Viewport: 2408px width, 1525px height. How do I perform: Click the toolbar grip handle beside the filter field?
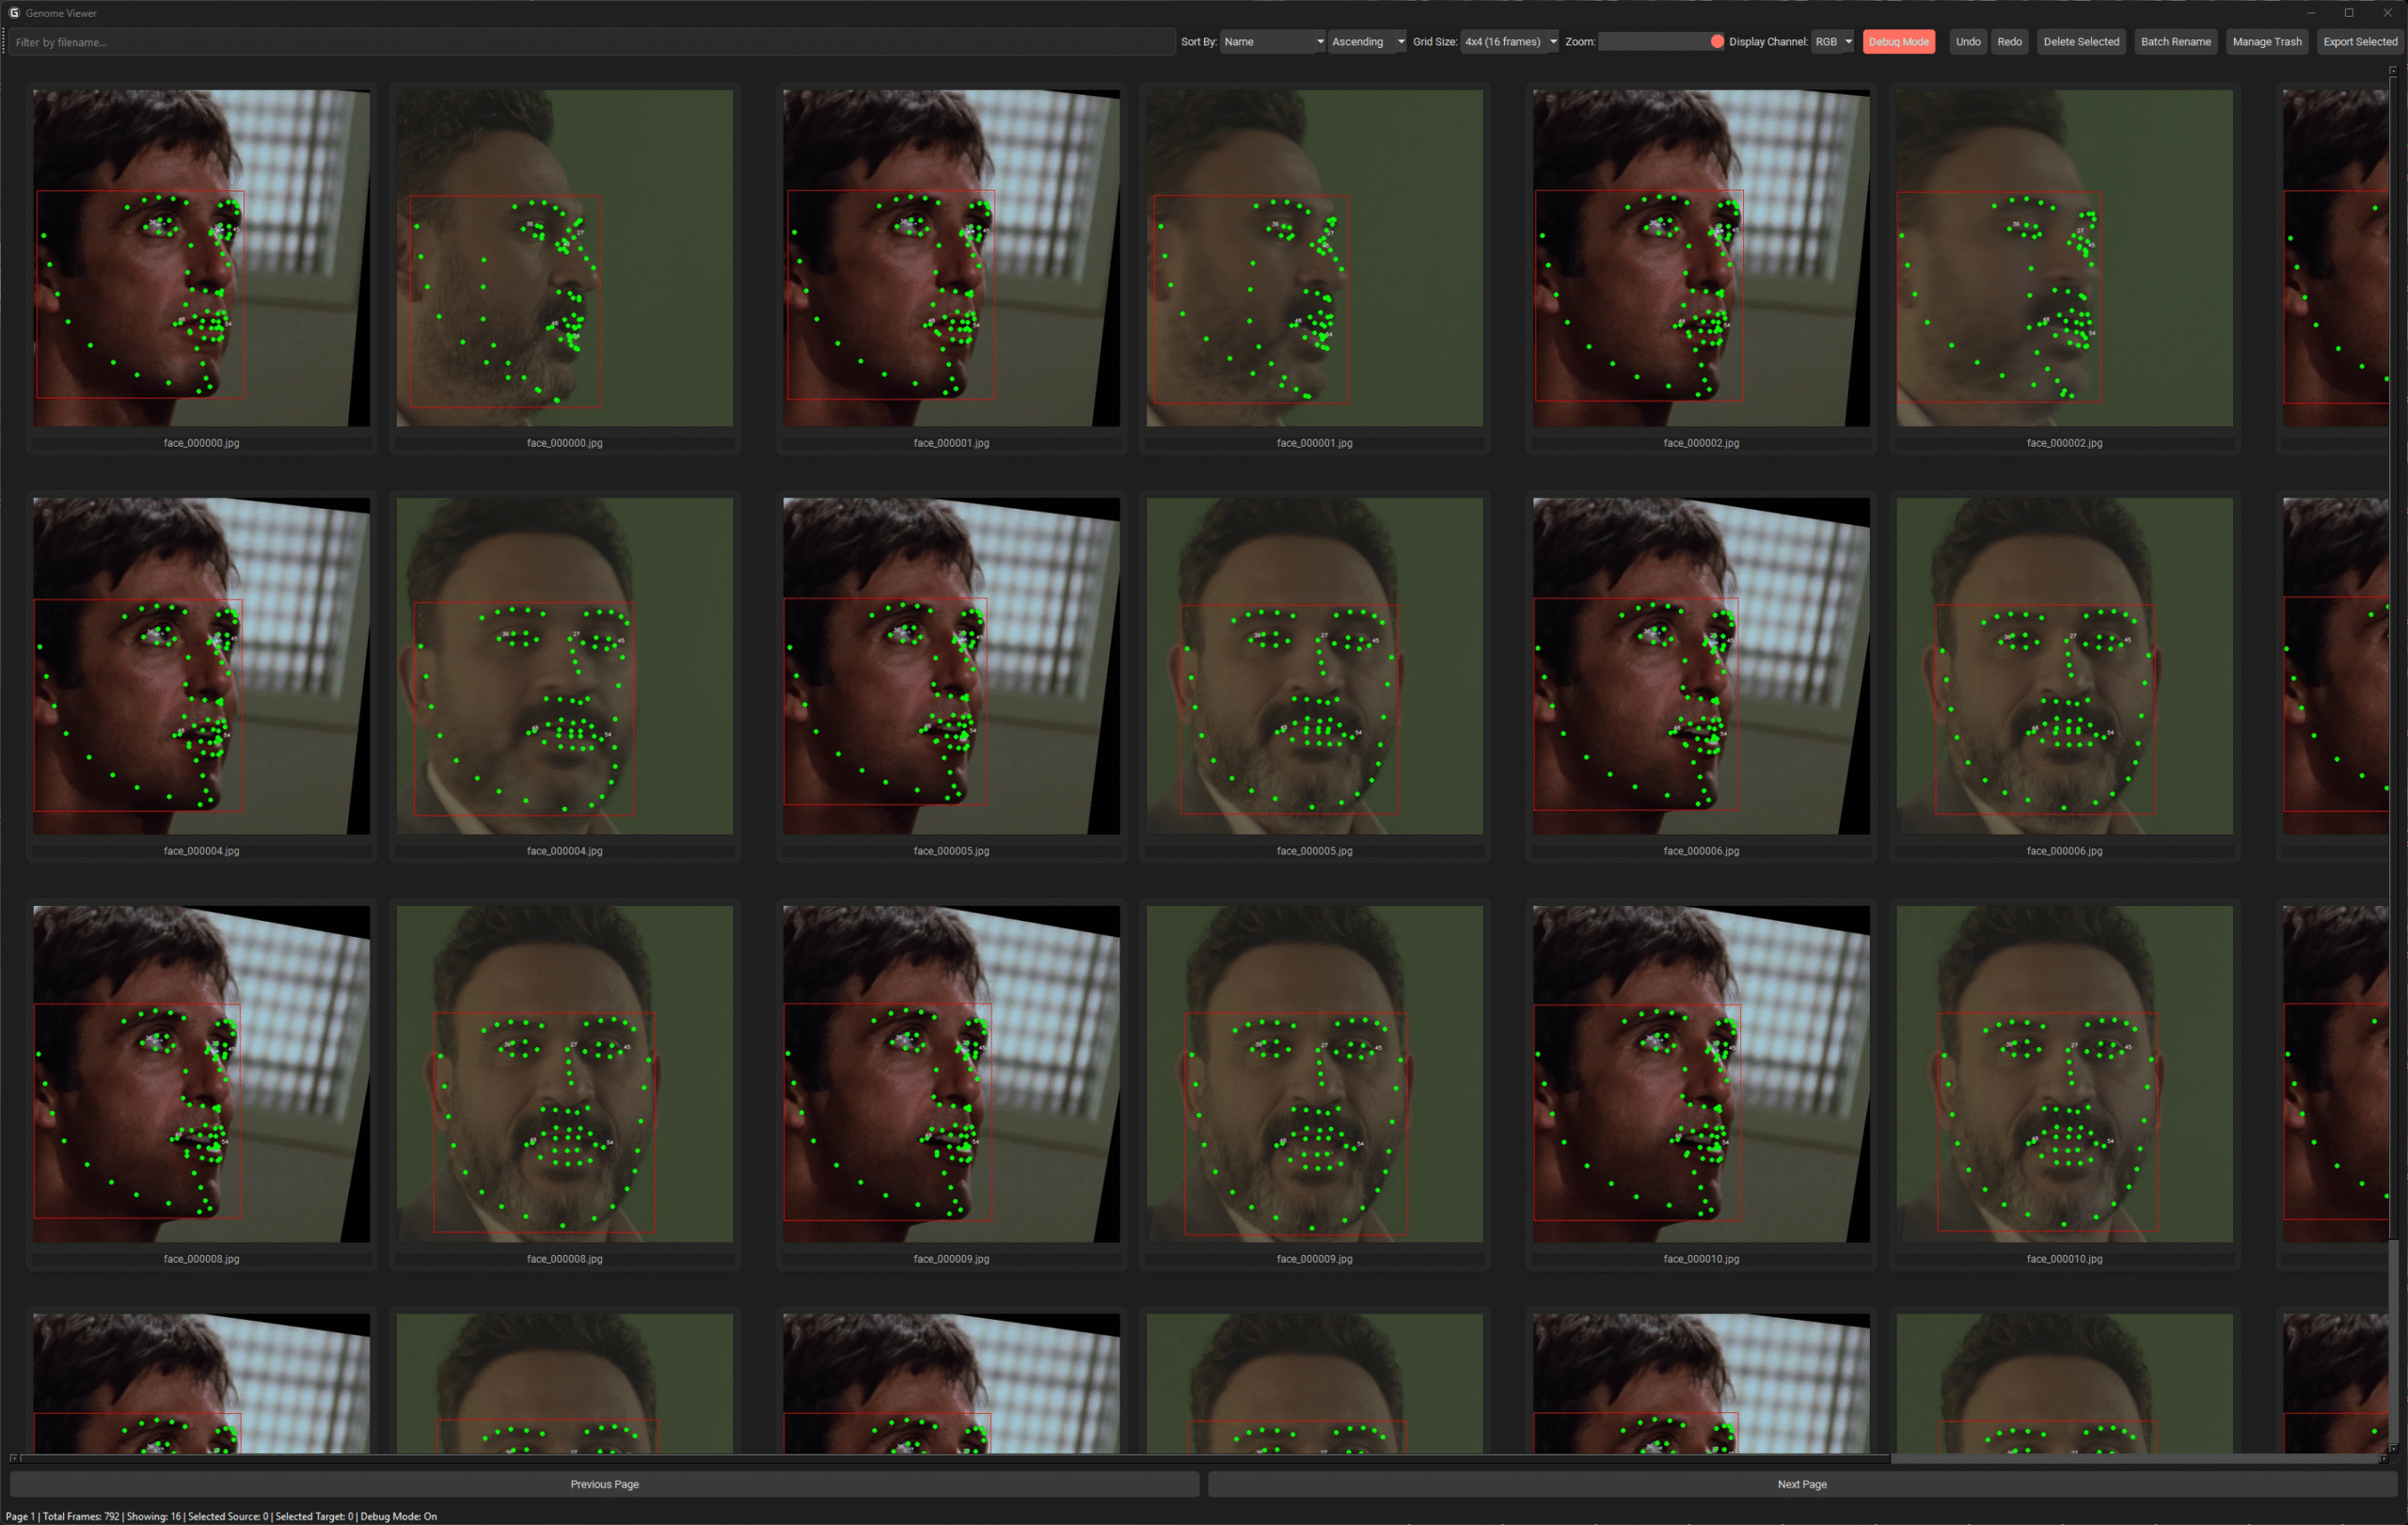[x=5, y=42]
